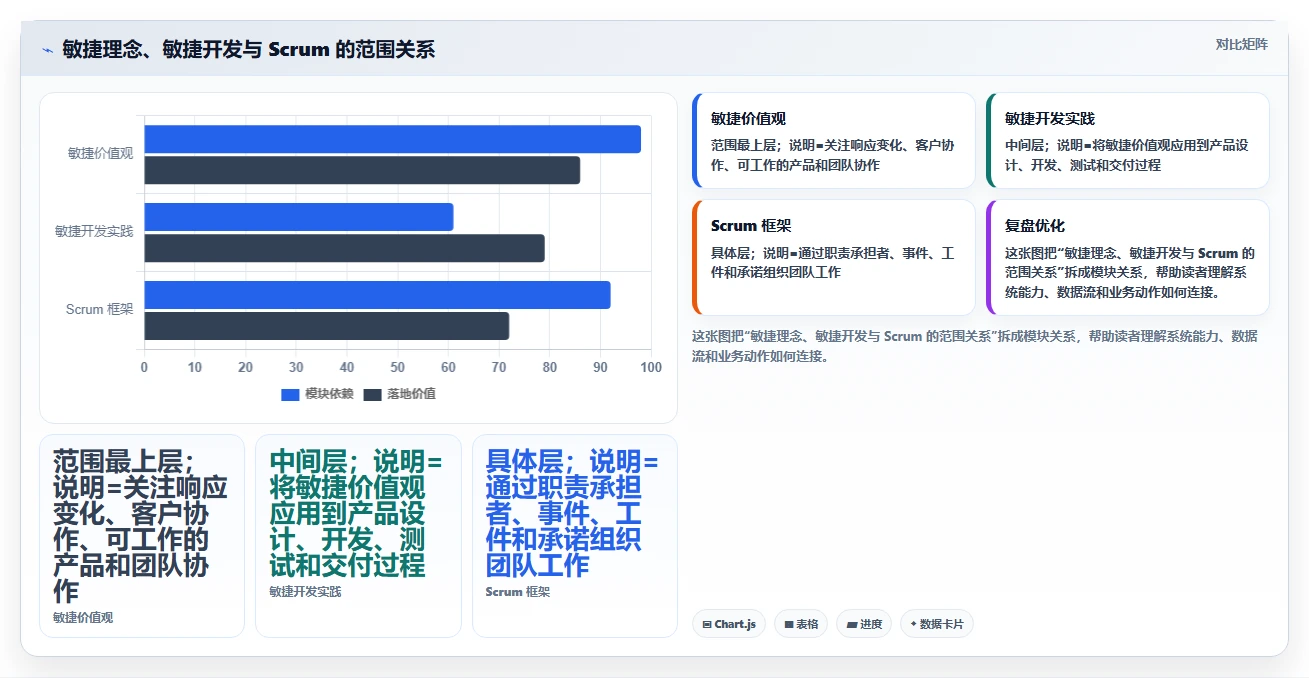Click the lightning icon beside the page title
This screenshot has height=678, width=1309.
click(47, 50)
